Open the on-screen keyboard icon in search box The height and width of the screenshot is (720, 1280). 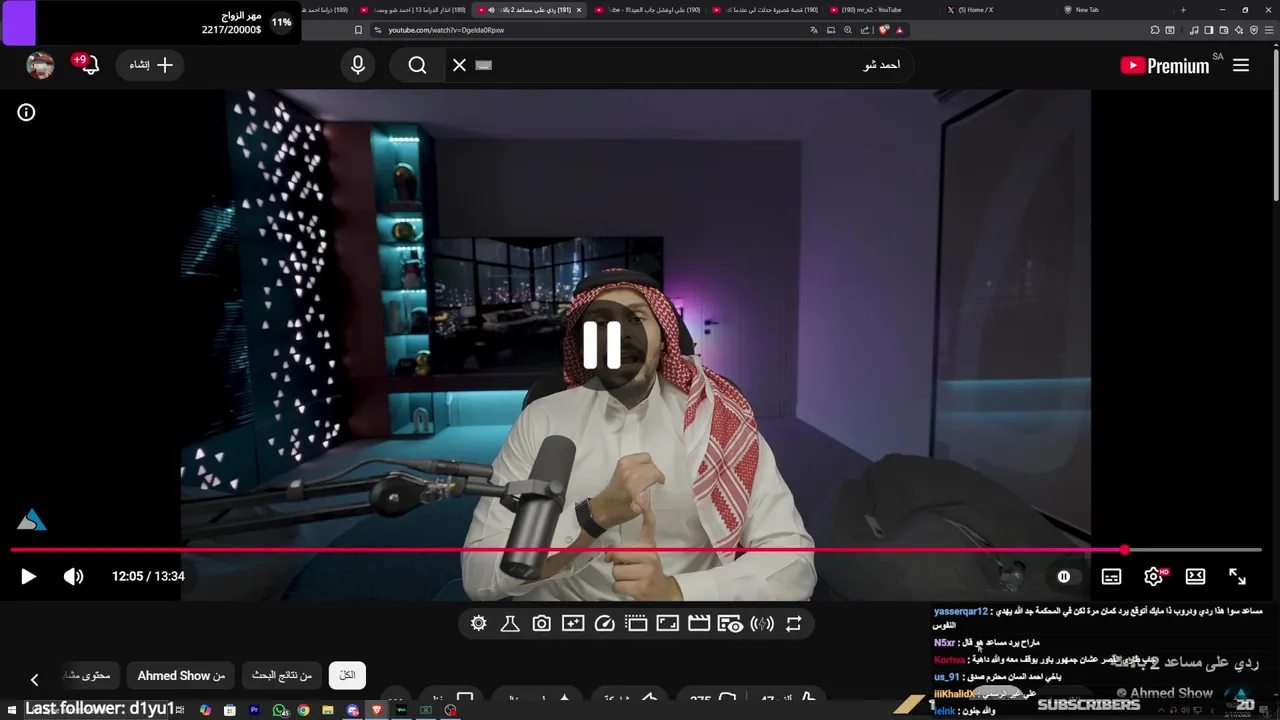pos(484,65)
